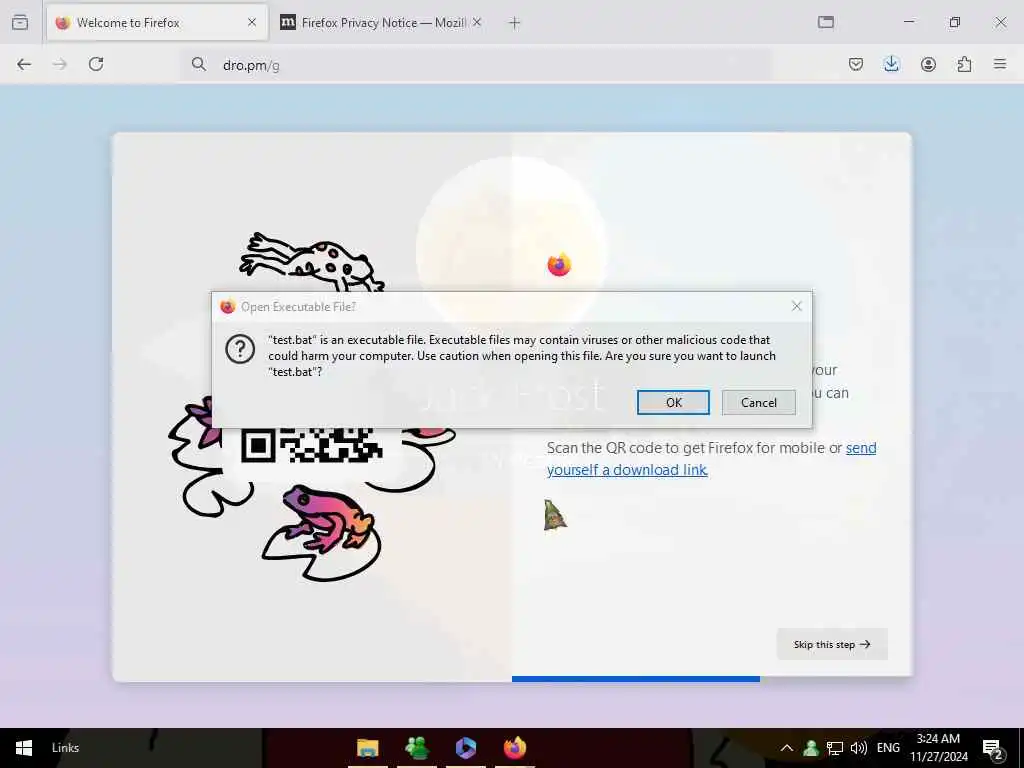Click the search magnifier in address bar
Image resolution: width=1024 pixels, height=768 pixels.
click(199, 64)
